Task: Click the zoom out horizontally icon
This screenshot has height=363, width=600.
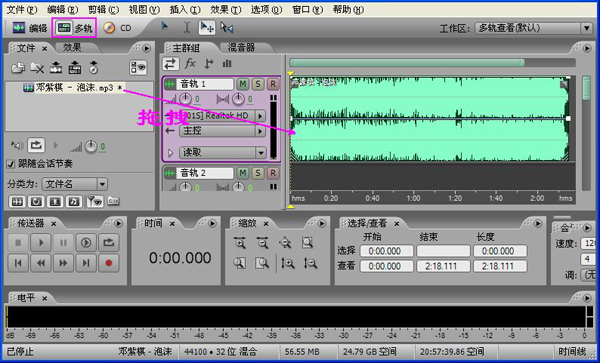Action: click(262, 243)
